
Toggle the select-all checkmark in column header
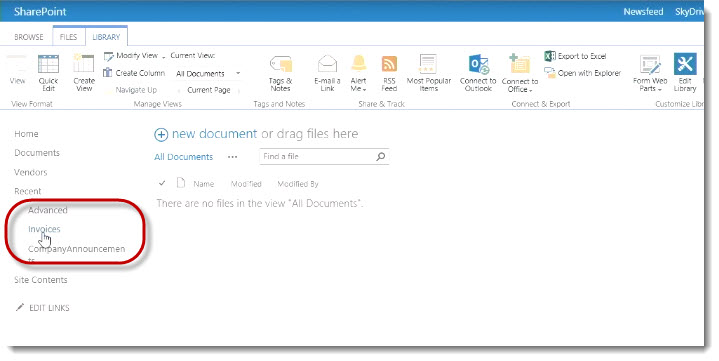(162, 183)
